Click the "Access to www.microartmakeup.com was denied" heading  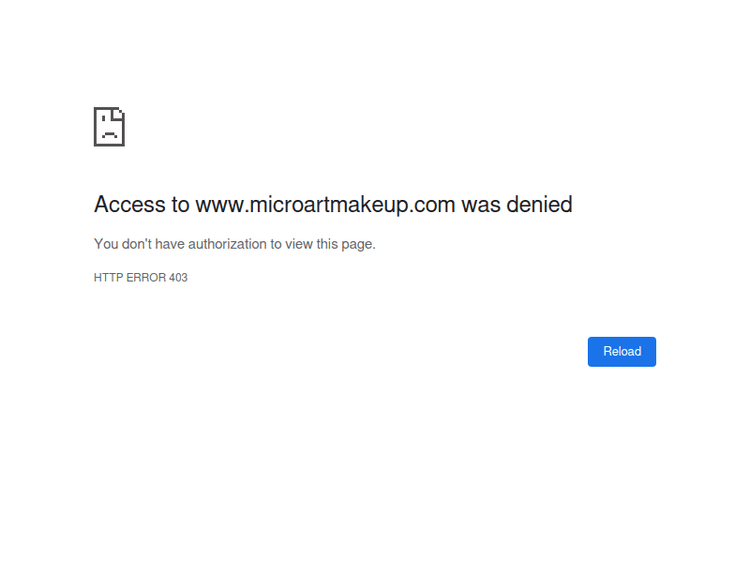(x=333, y=205)
